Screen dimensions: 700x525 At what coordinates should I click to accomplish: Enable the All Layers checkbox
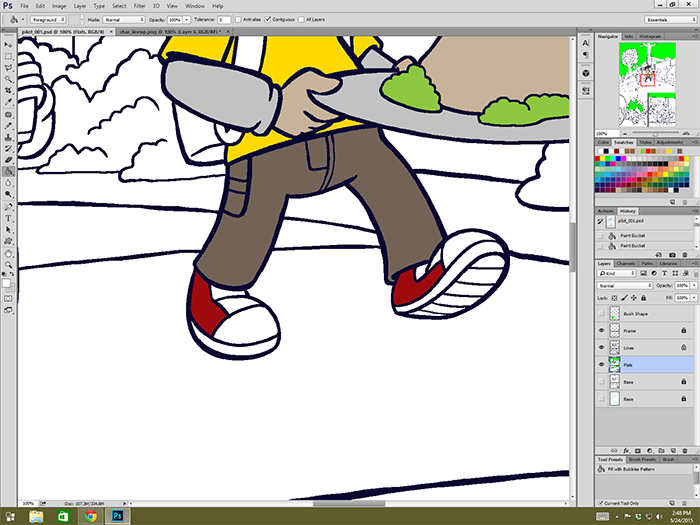(x=301, y=20)
